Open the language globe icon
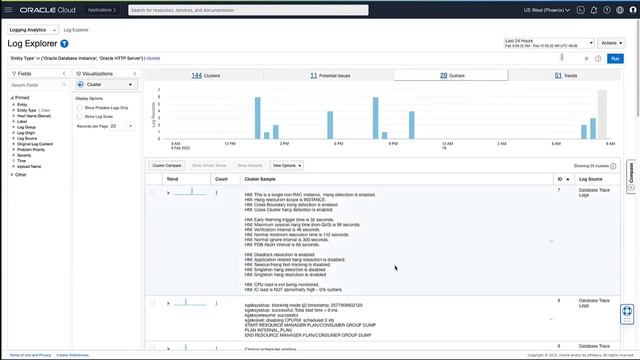Viewport: 640px width, 360px height. 620,10
